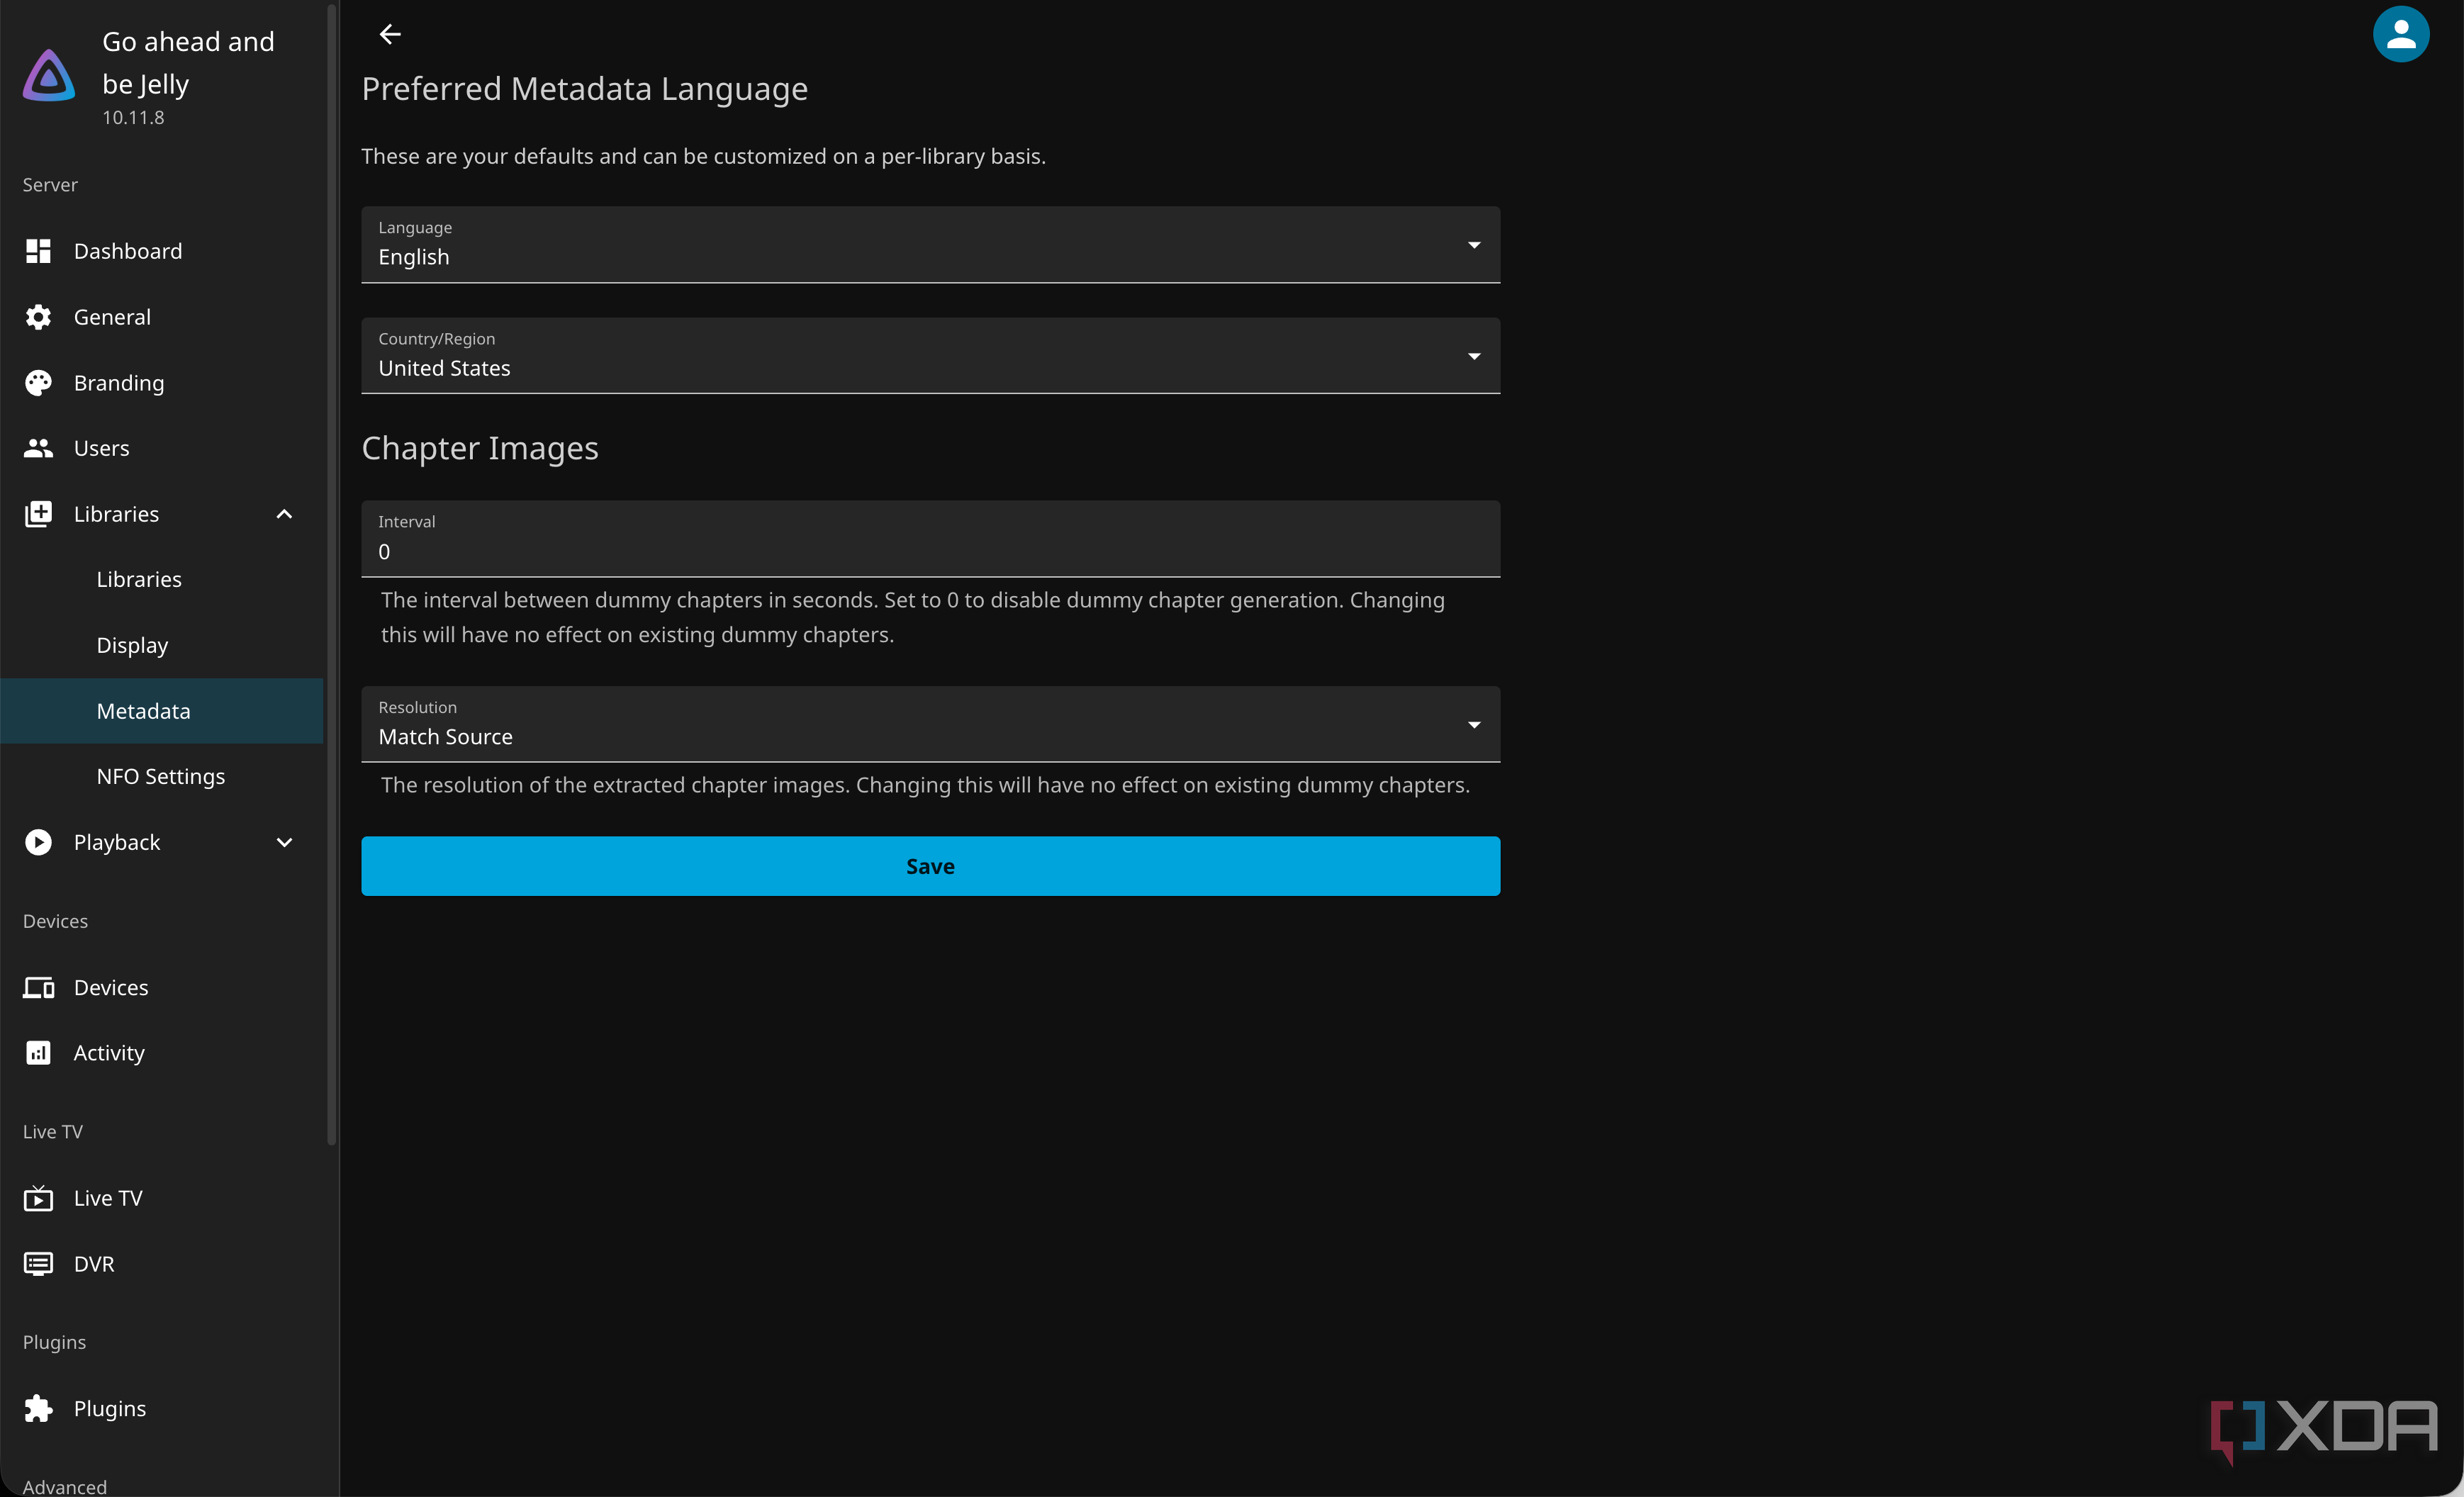
Task: Click the Activity chart icon
Action: [38, 1053]
